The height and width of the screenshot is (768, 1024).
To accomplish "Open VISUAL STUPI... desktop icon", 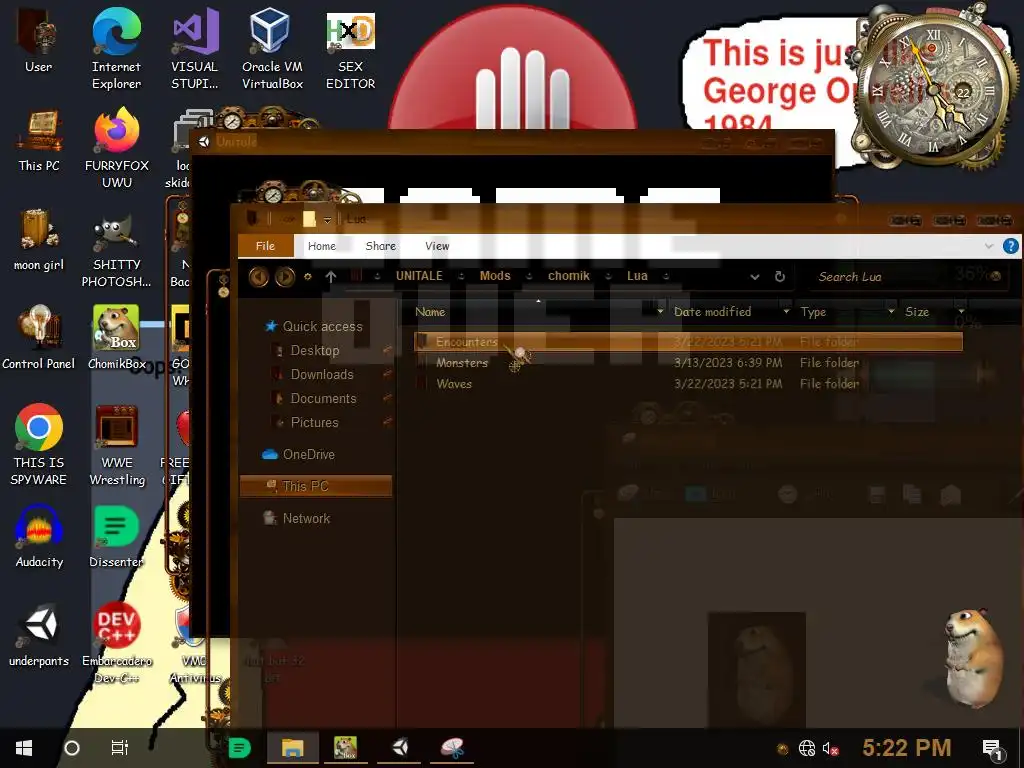I will click(x=195, y=49).
